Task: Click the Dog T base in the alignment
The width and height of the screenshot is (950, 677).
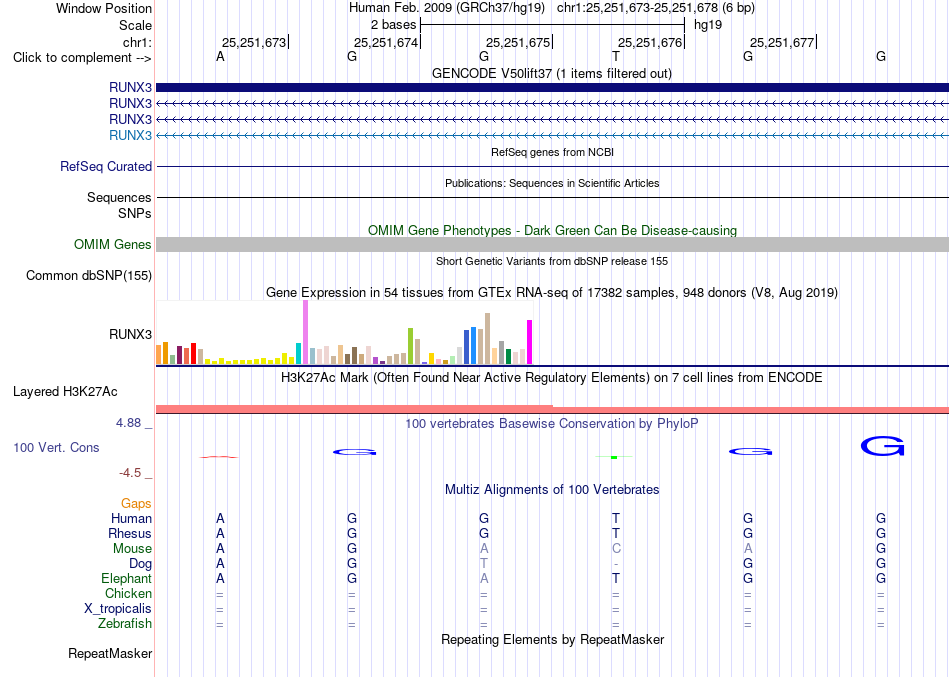Action: tap(483, 564)
